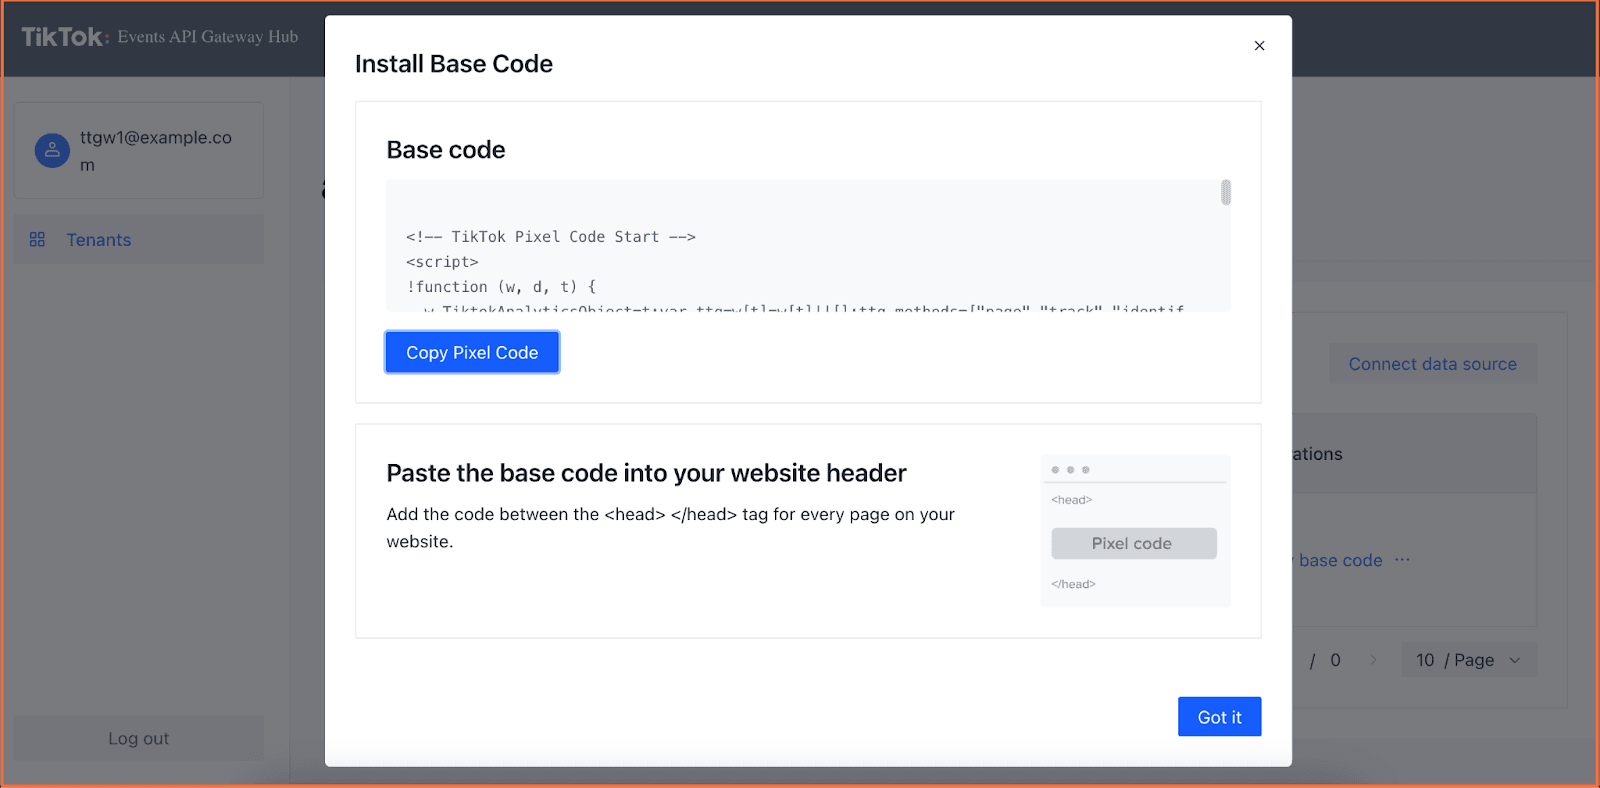Click the next page chevron in pagination

1373,660
